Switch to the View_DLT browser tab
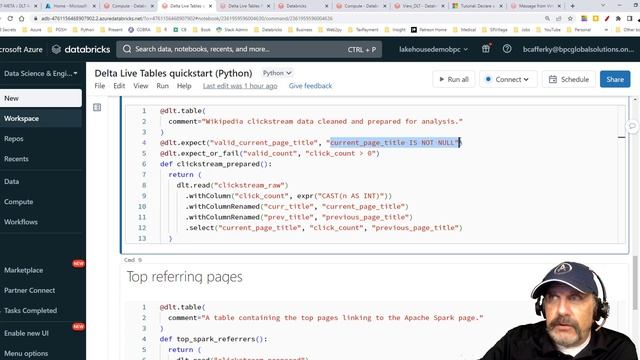Image resolution: width=640 pixels, height=360 pixels. (419, 6)
